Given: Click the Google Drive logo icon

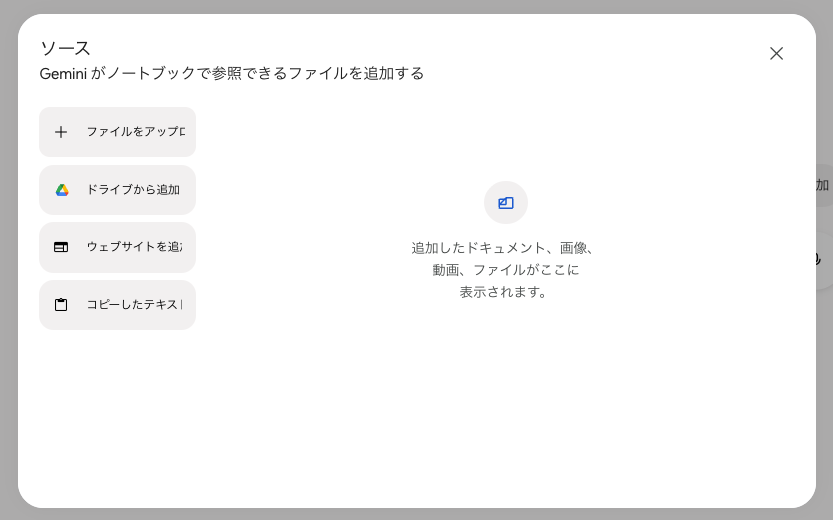Looking at the screenshot, I should pyautogui.click(x=62, y=190).
